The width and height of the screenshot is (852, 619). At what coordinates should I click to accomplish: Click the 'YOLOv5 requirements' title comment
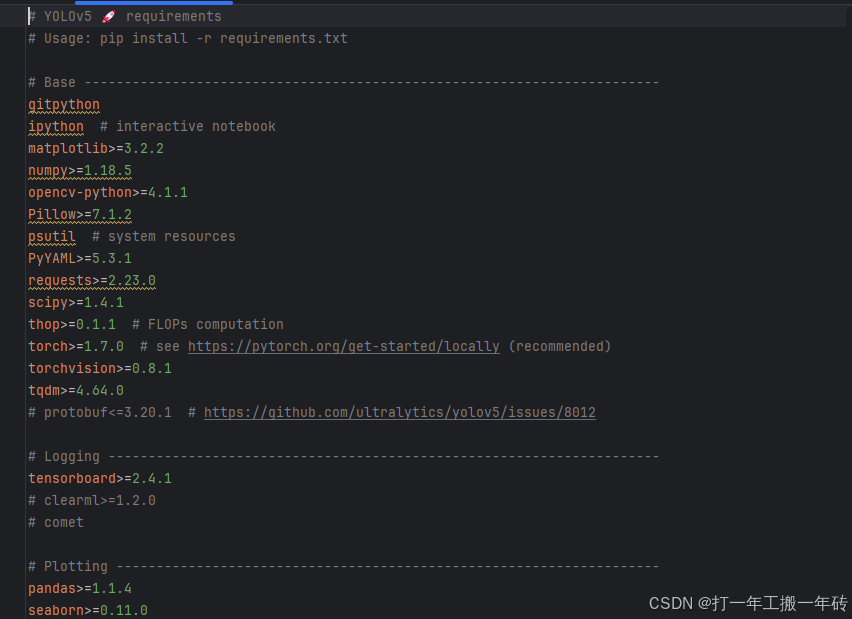point(125,16)
